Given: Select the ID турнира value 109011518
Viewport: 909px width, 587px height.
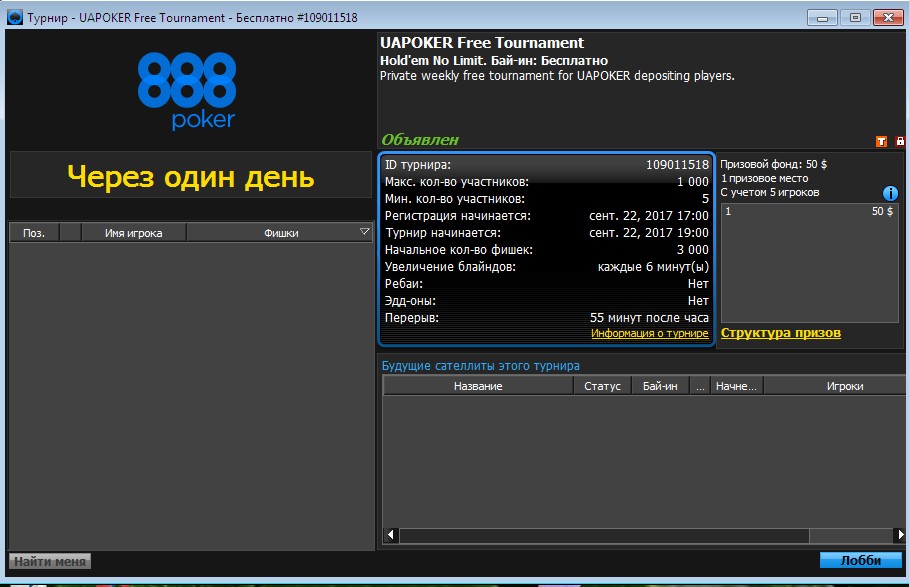Looking at the screenshot, I should click(x=677, y=165).
